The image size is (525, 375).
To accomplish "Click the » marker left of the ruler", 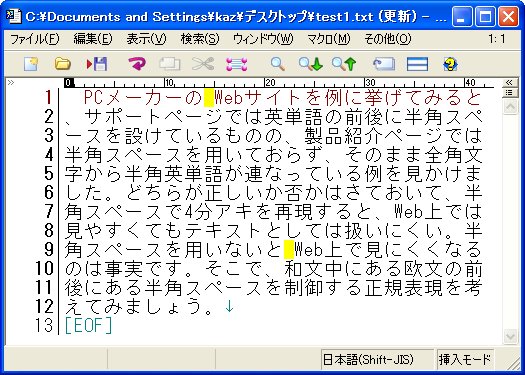I will [11, 82].
